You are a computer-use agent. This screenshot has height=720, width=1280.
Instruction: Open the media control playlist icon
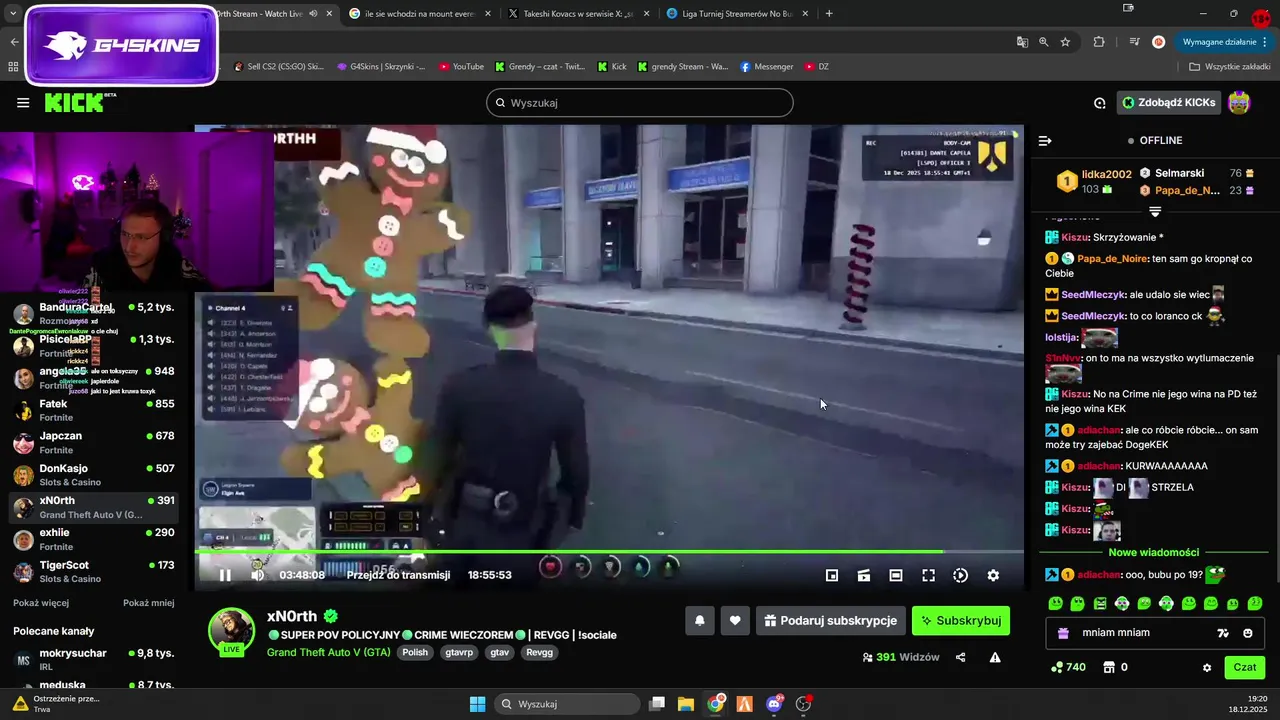[x=1134, y=42]
